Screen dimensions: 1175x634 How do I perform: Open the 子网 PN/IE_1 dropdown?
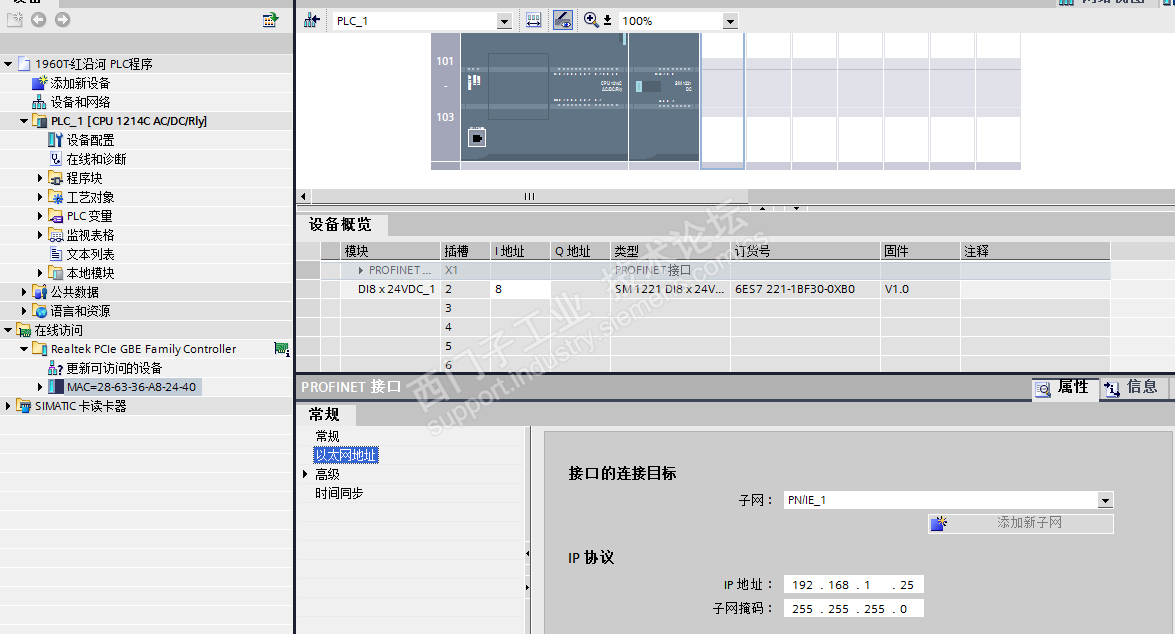[x=1105, y=501]
